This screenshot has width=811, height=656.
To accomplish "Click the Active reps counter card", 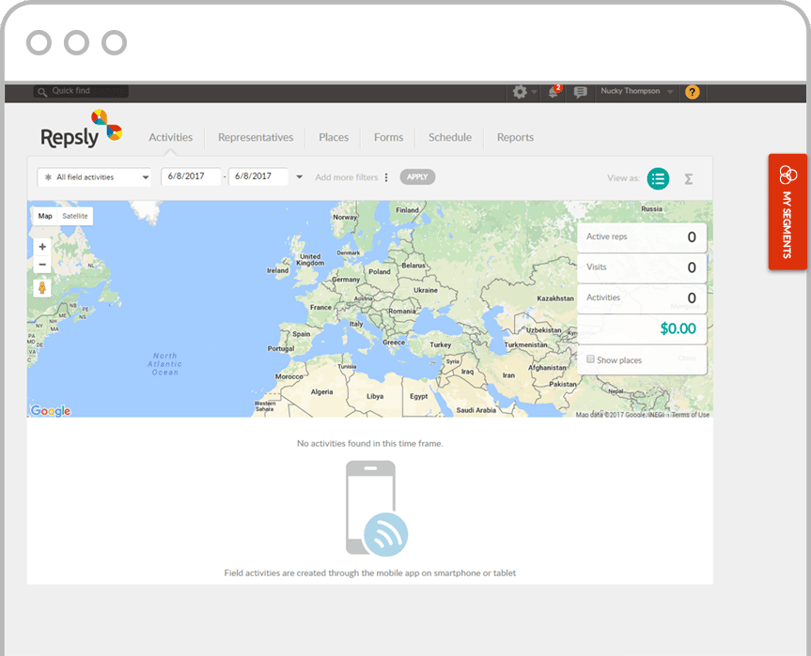I will [x=642, y=237].
